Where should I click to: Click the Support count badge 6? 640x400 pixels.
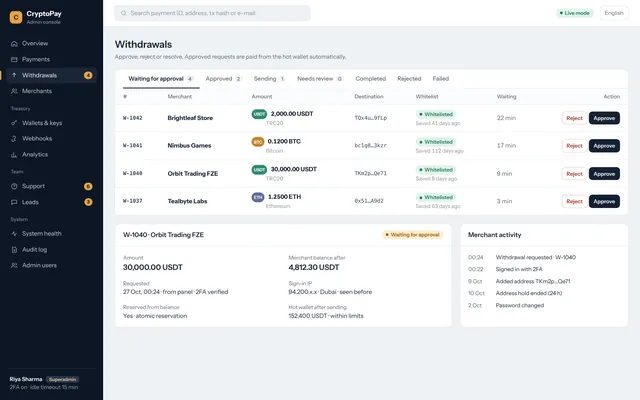tap(88, 187)
